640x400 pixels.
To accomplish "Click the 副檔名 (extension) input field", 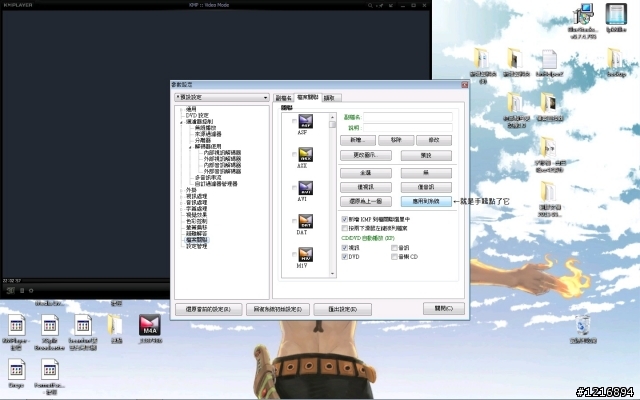I will (408, 117).
